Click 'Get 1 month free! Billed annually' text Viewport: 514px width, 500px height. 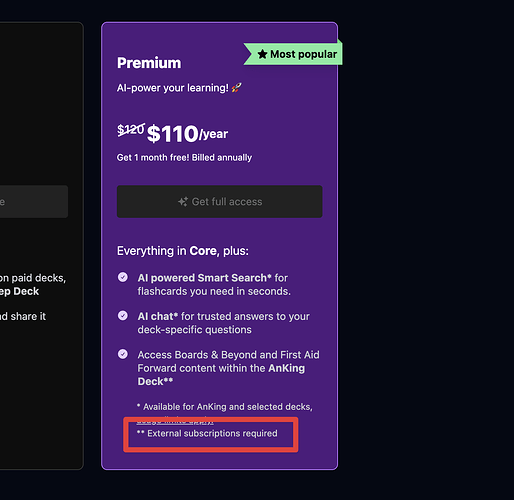click(x=184, y=157)
